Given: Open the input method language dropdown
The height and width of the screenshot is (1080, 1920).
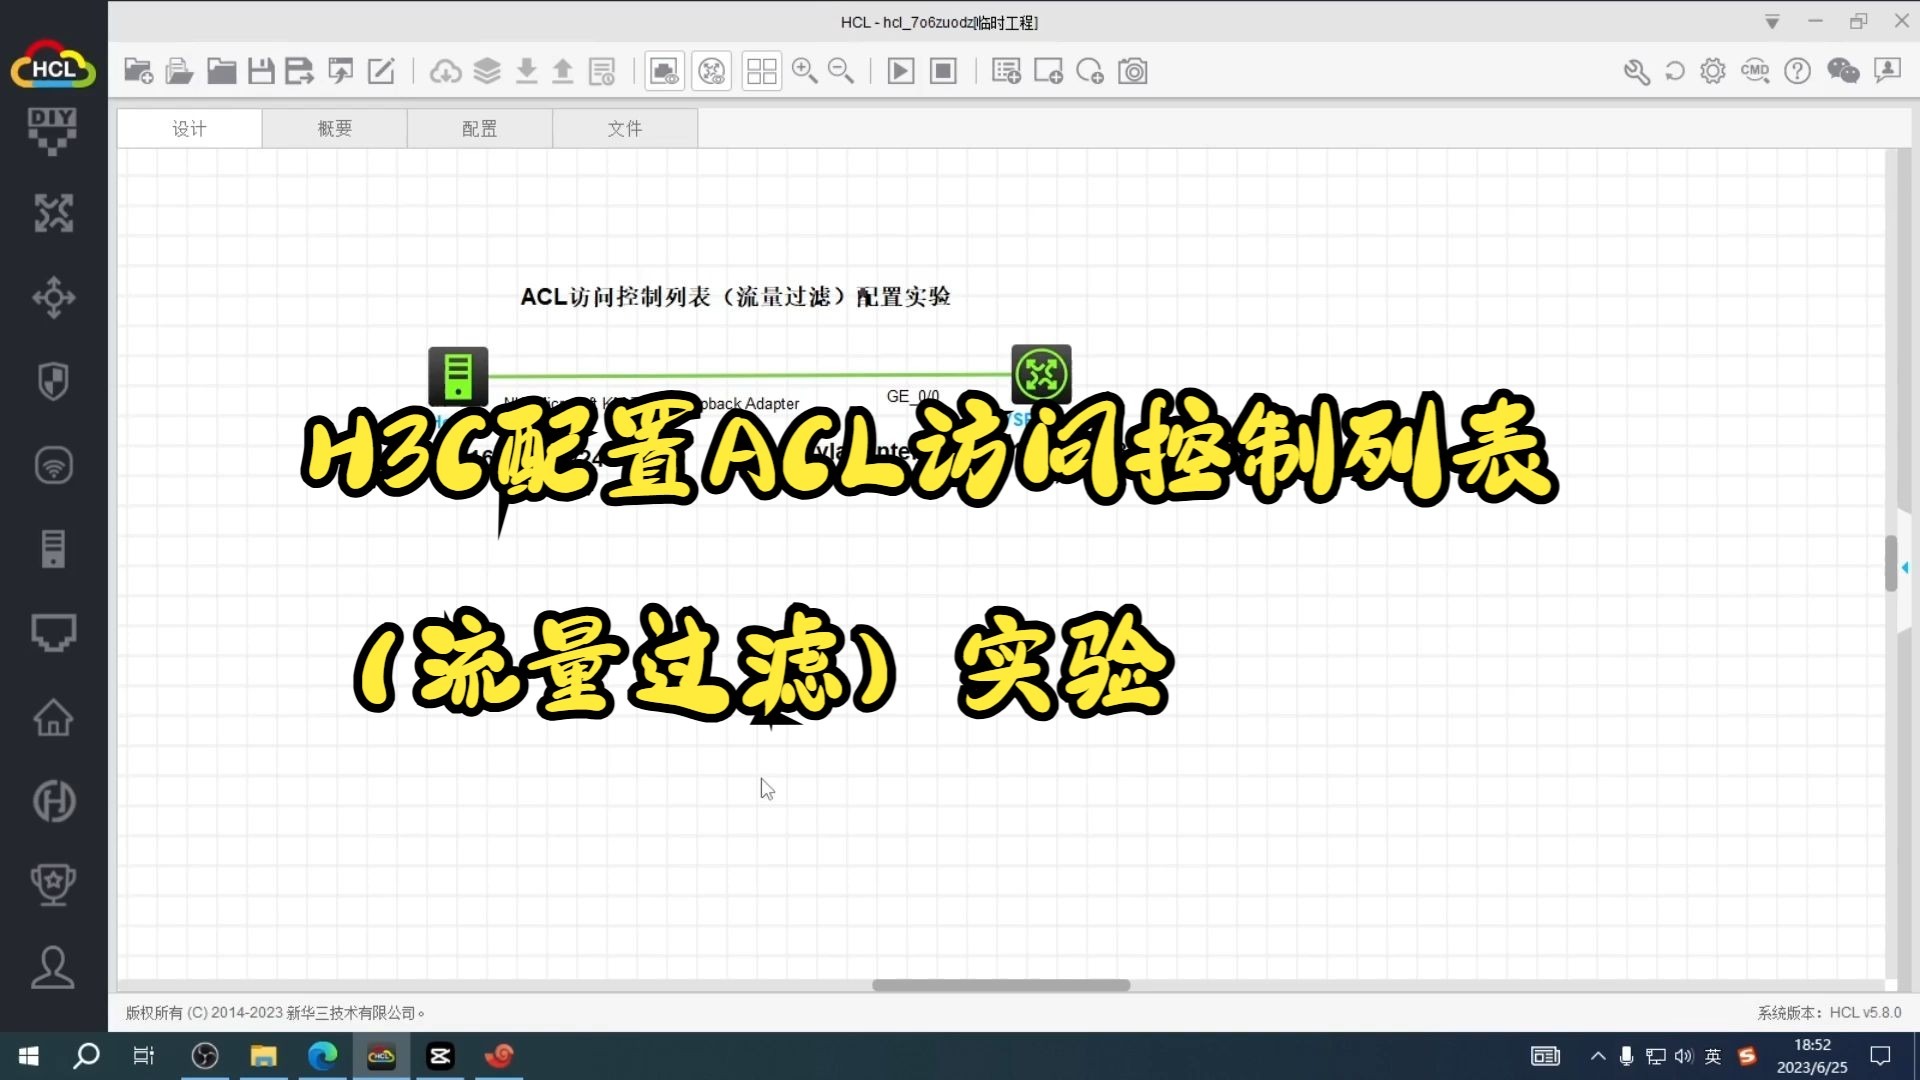Looking at the screenshot, I should point(1713,1056).
